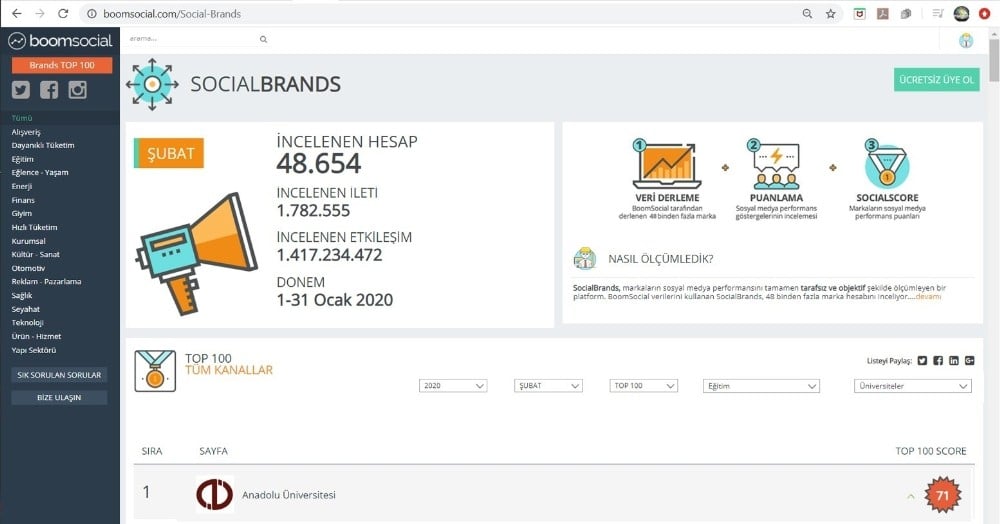
Task: Select Tümü in the sidebar
Action: (22, 118)
